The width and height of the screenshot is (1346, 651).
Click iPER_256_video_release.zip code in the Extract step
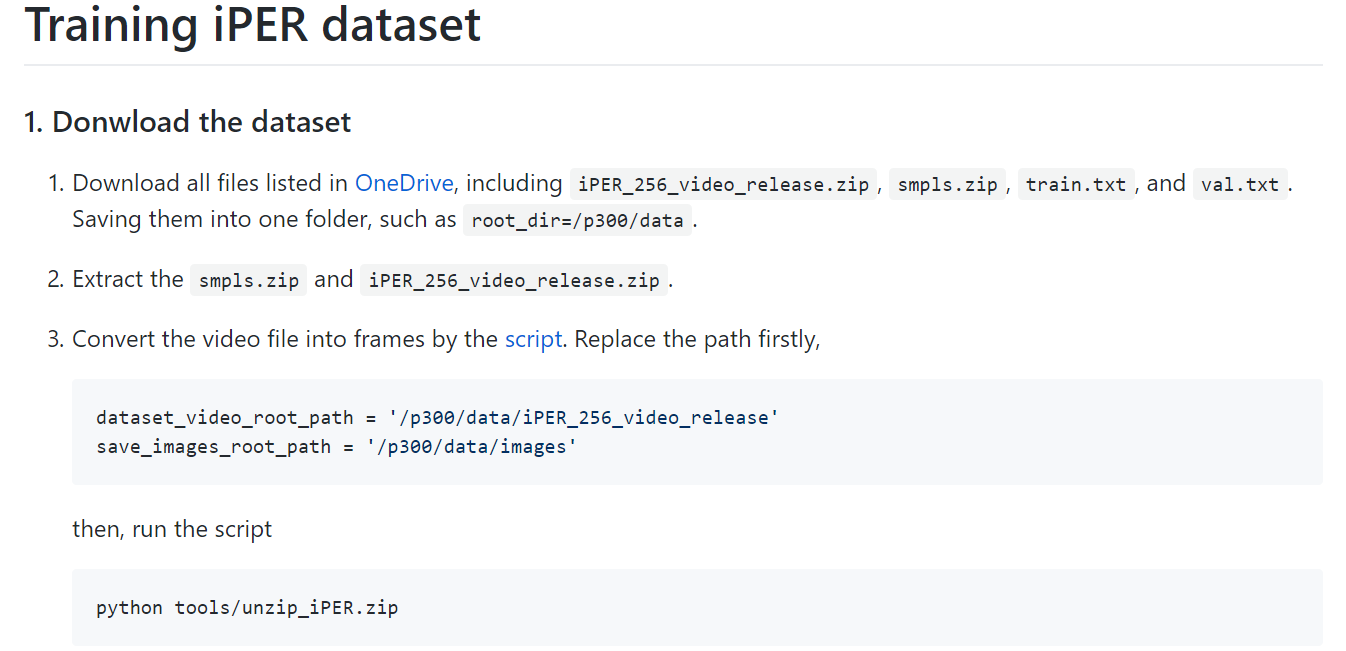pos(514,281)
